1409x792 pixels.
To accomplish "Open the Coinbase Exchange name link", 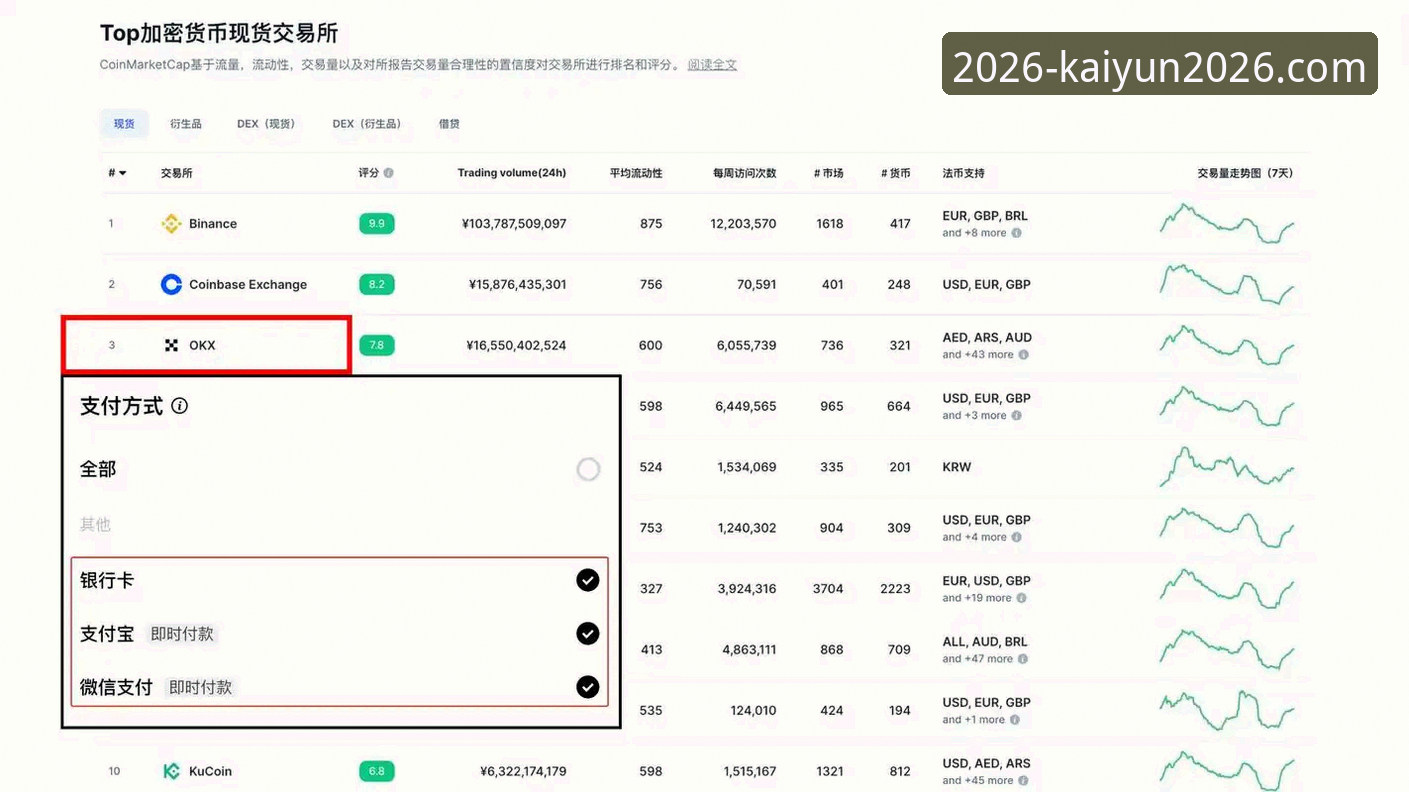I will pos(248,285).
